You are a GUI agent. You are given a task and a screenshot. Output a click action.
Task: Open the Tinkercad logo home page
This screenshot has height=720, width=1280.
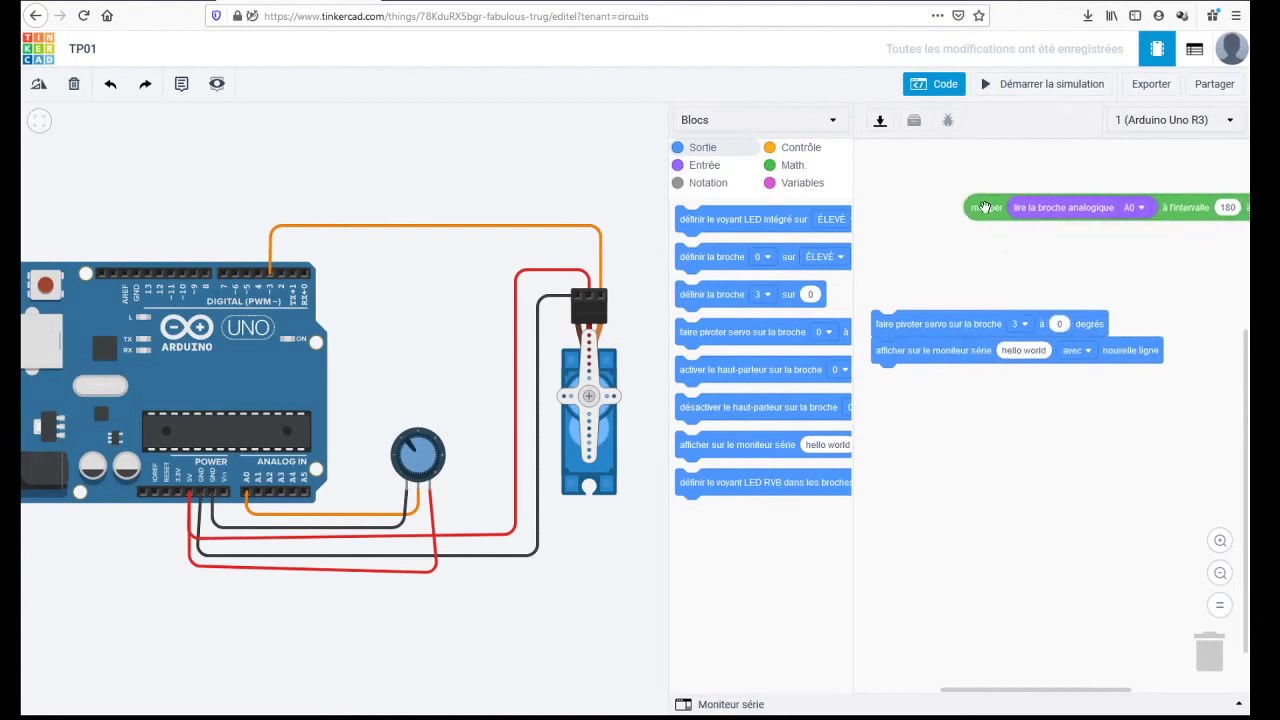coord(38,49)
